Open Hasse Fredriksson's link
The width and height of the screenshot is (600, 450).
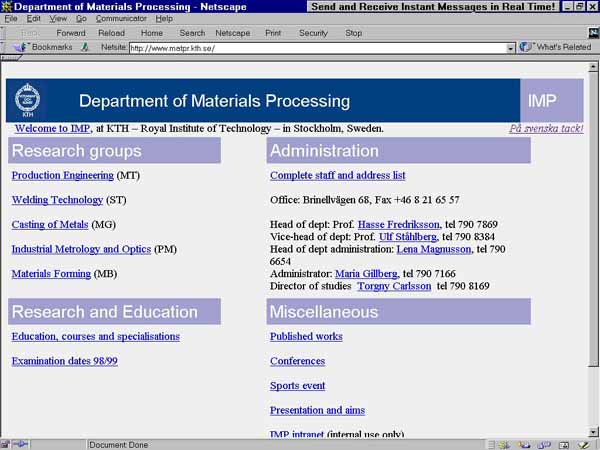[x=399, y=224]
